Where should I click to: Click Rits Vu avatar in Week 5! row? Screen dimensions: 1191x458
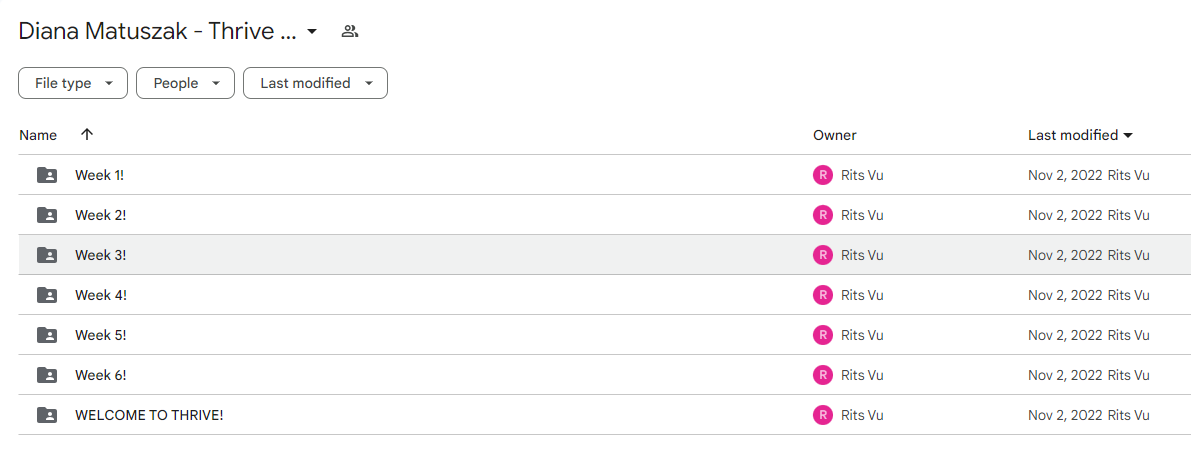pyautogui.click(x=823, y=334)
